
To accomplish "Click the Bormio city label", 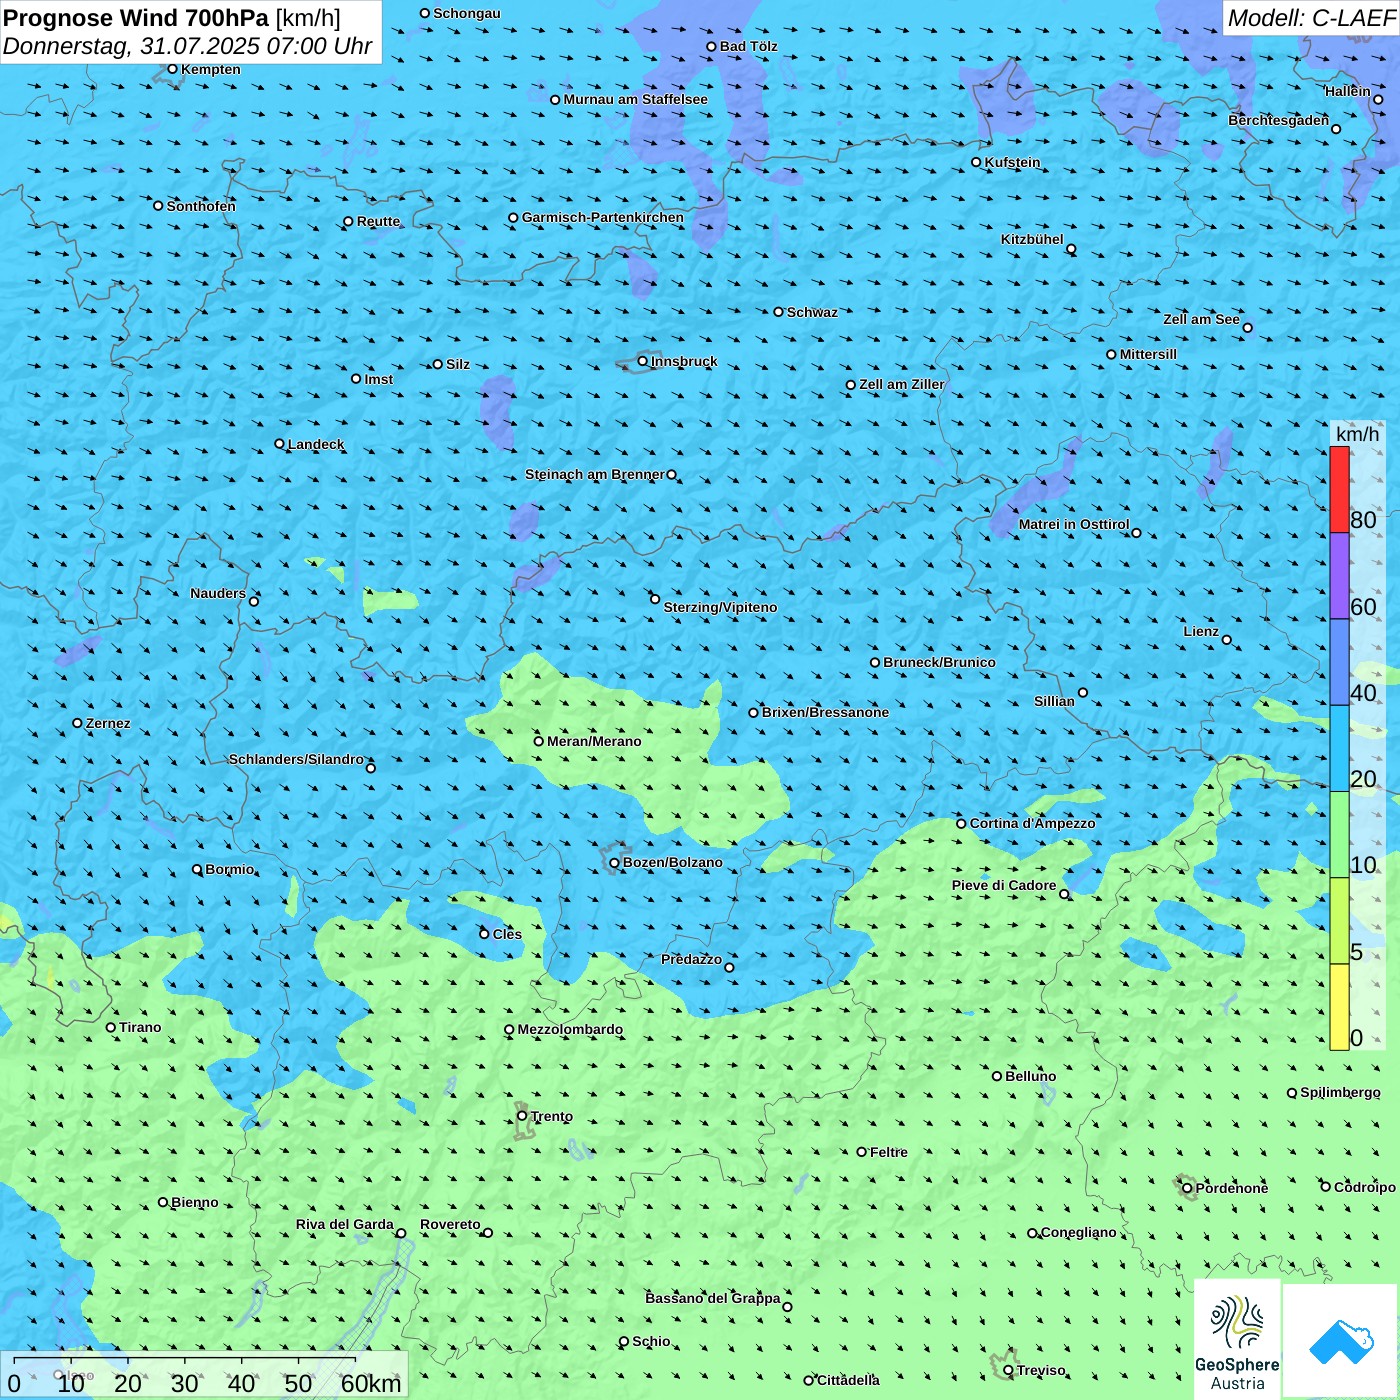I will (229, 869).
